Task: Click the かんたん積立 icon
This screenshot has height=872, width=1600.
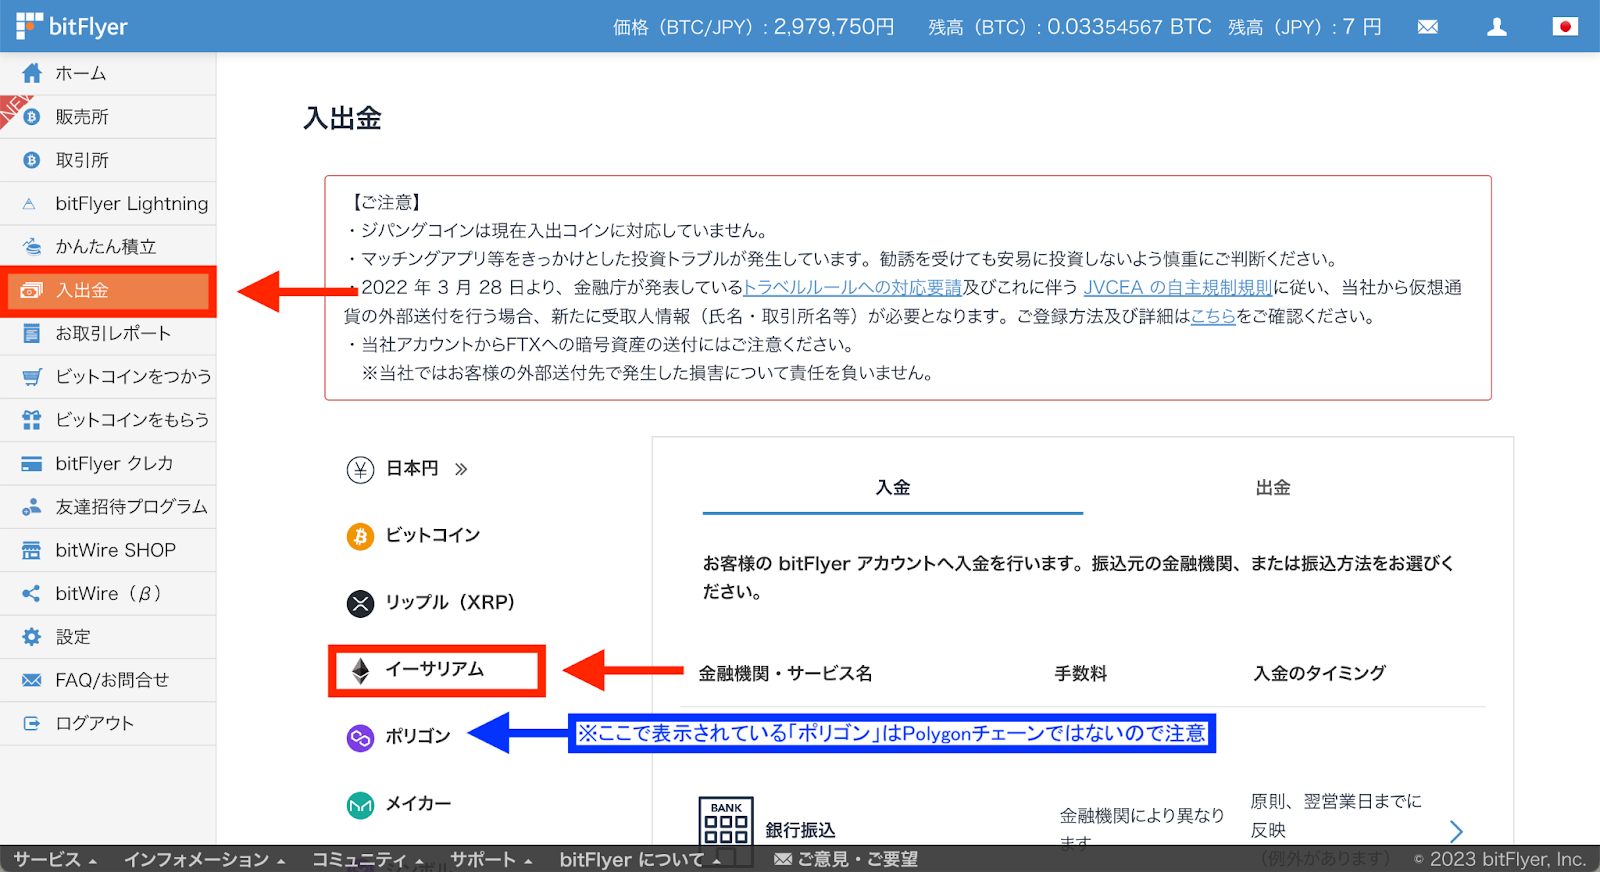Action: coord(32,247)
